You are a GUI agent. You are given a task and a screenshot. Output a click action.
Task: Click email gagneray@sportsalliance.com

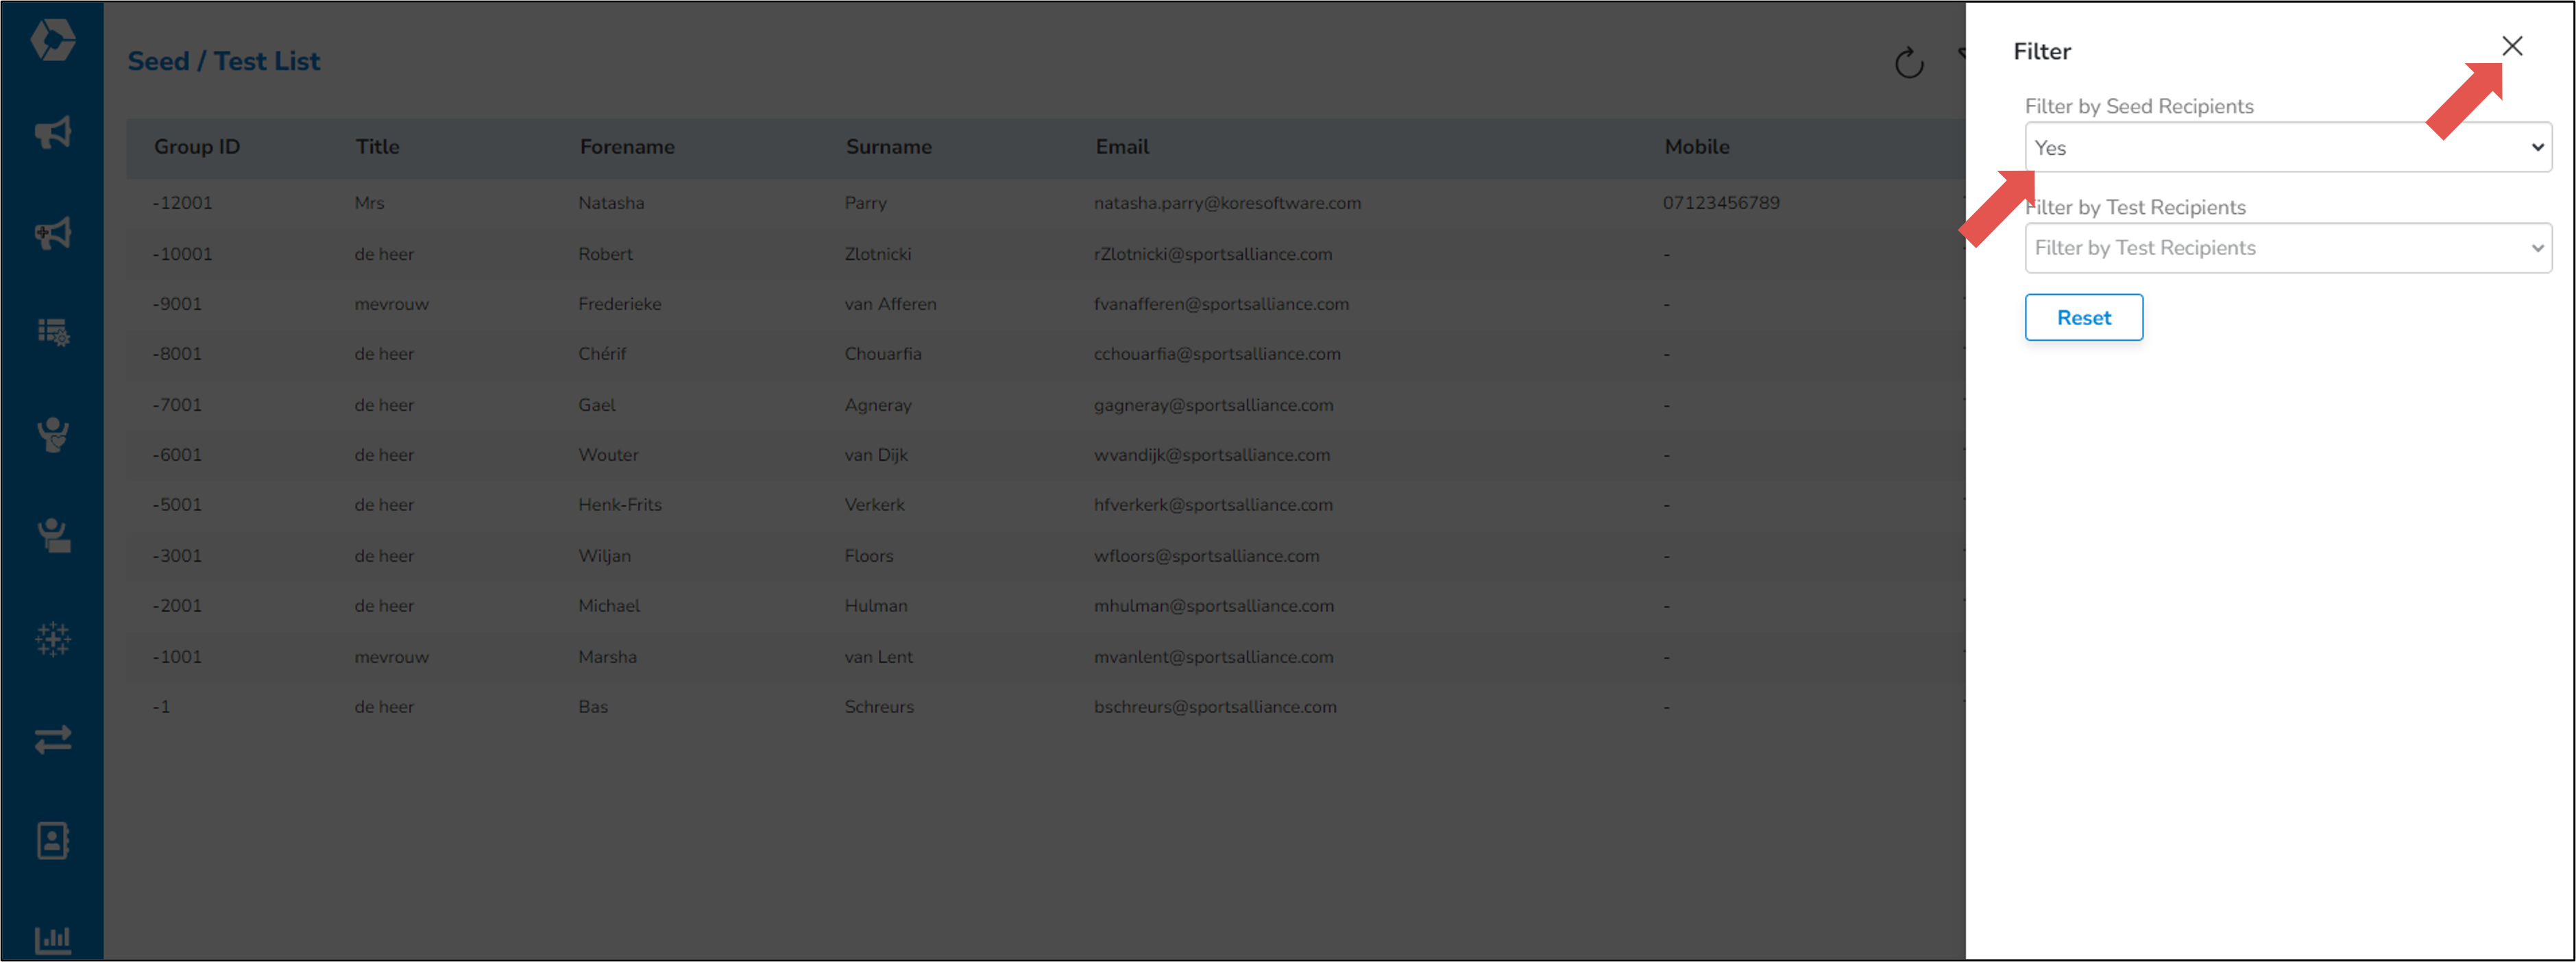click(x=1213, y=405)
